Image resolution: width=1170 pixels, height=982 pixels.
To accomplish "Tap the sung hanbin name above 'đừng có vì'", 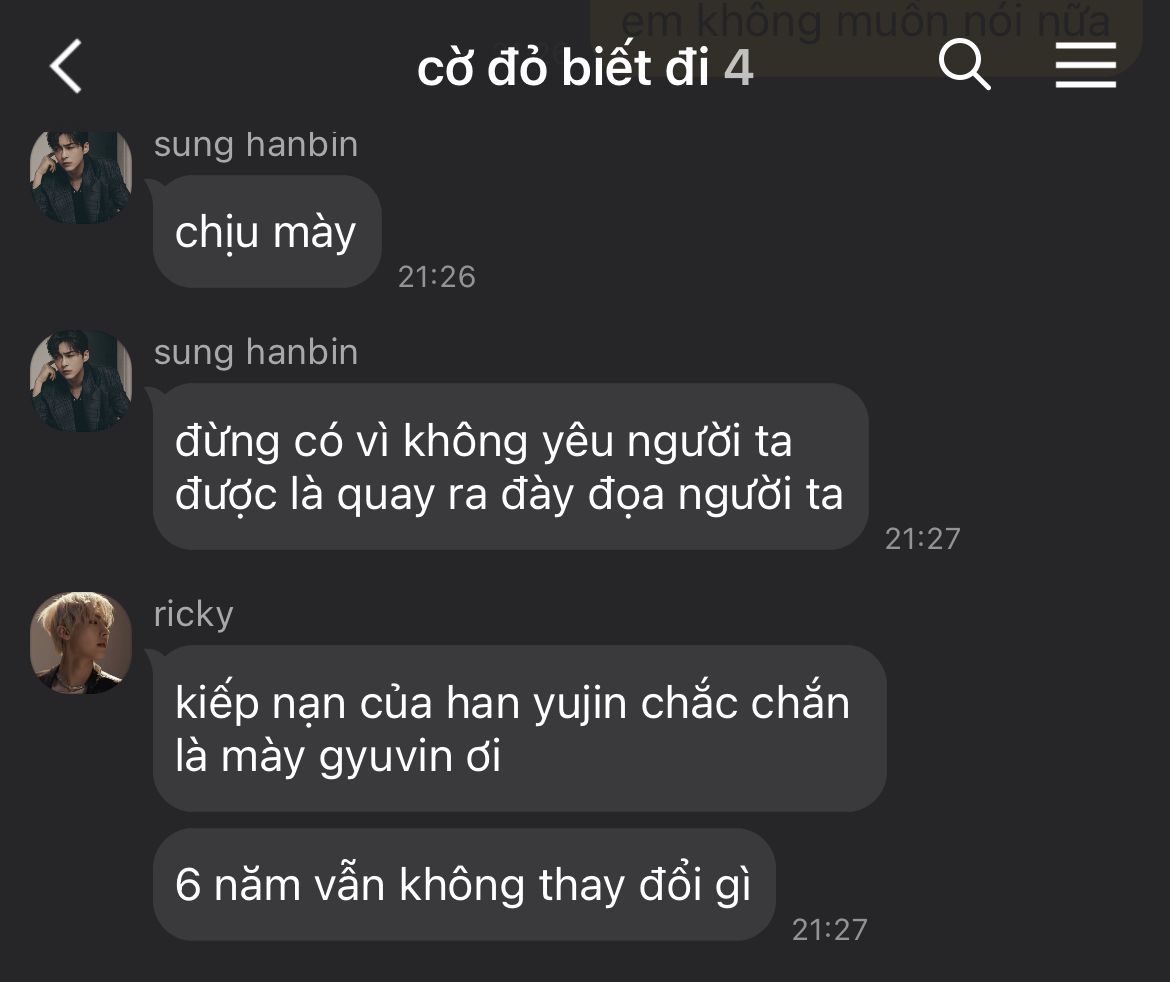I will pyautogui.click(x=256, y=352).
